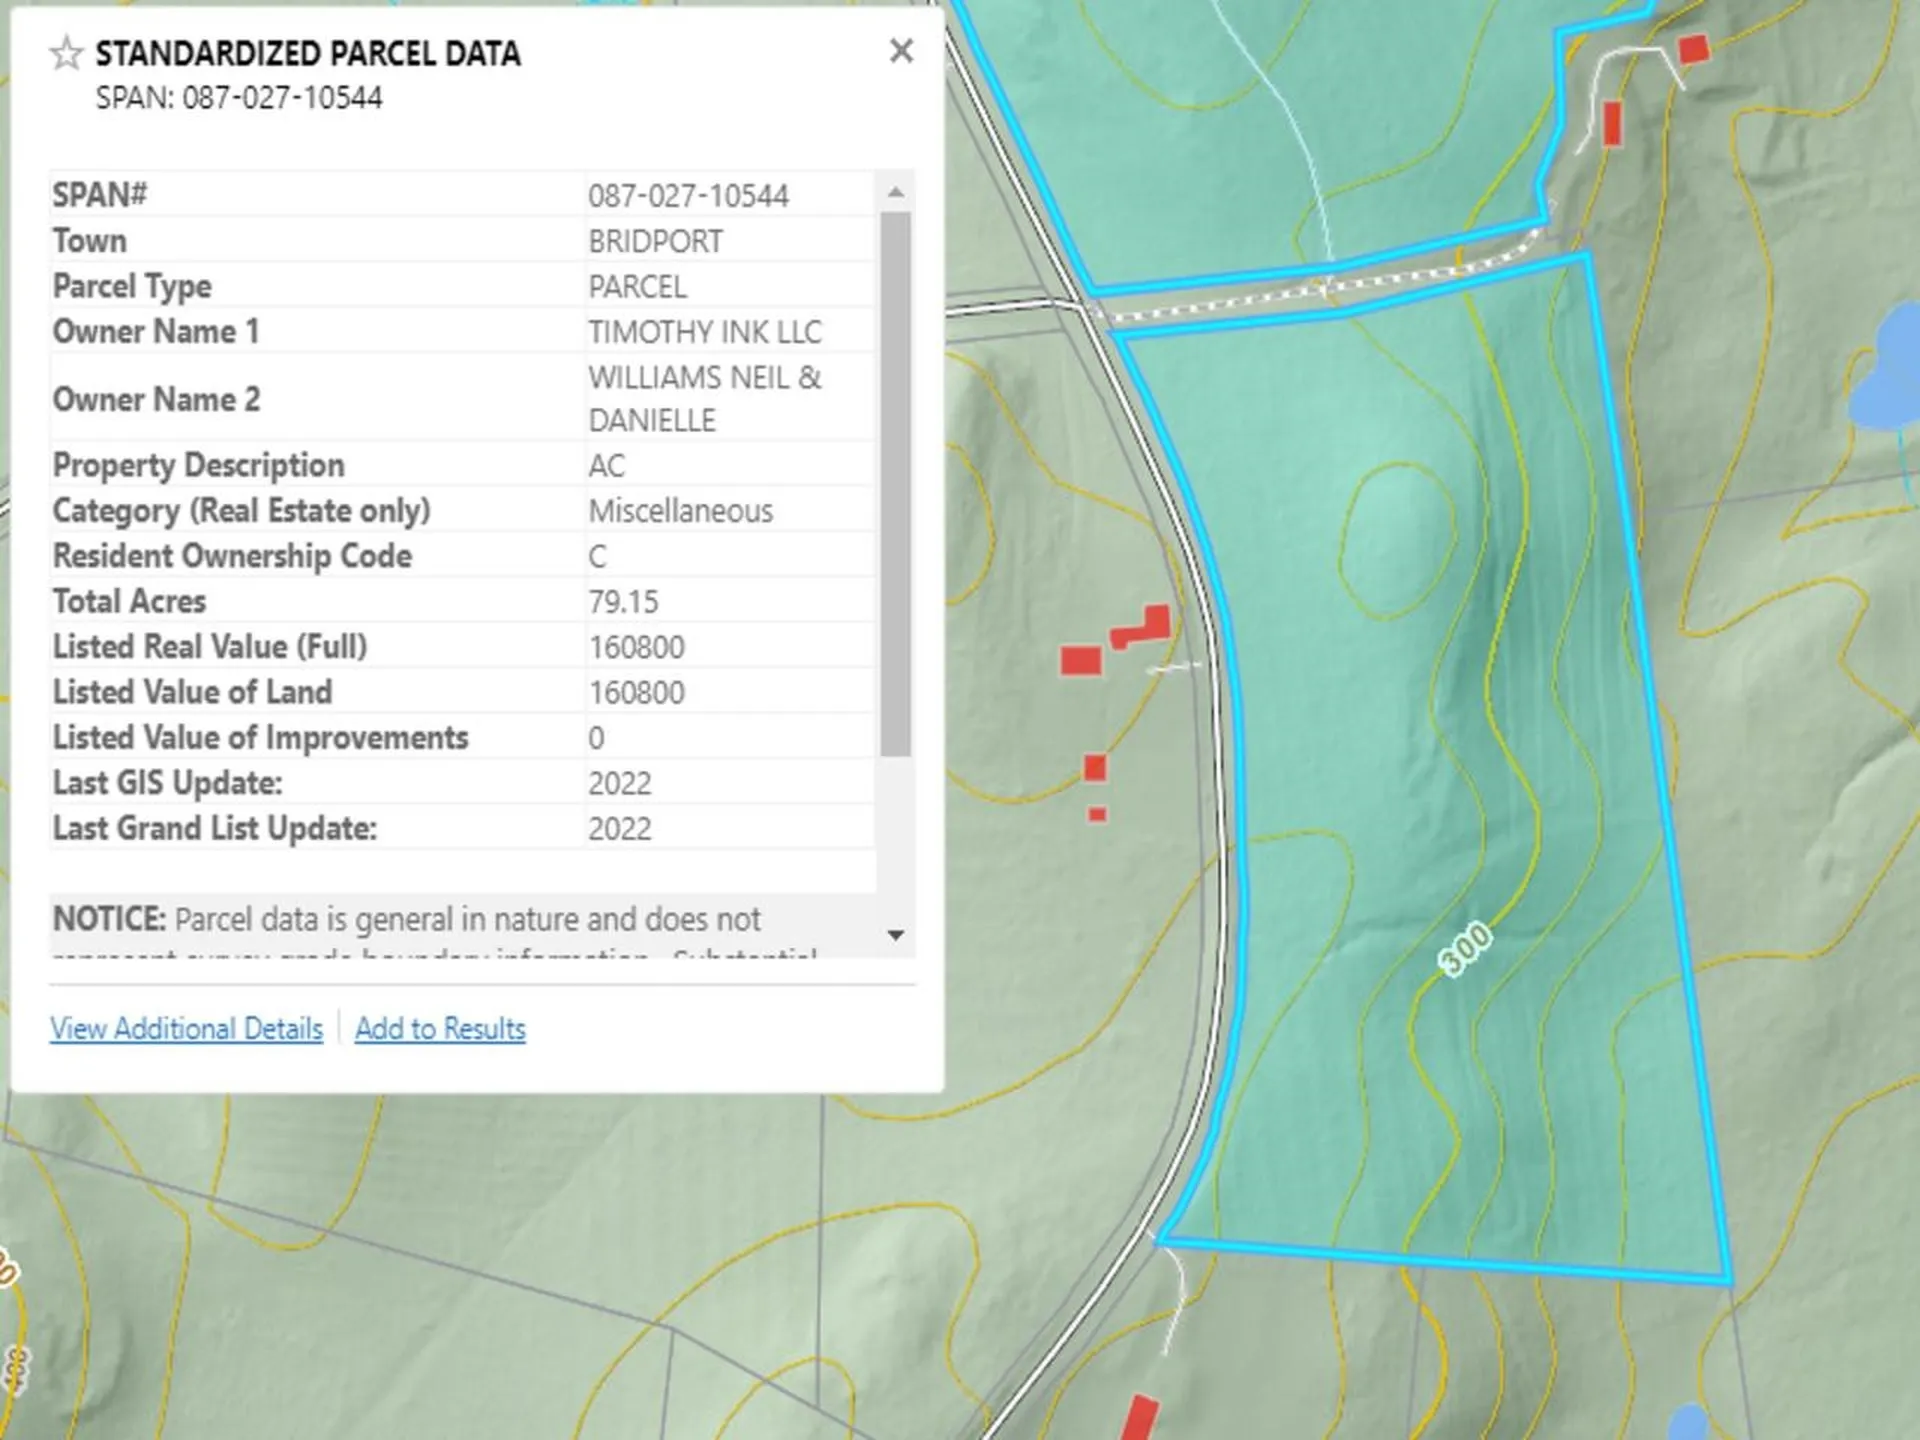Click the scroll-up arrow of the parcel table
The width and height of the screenshot is (1920, 1440).
coord(896,192)
